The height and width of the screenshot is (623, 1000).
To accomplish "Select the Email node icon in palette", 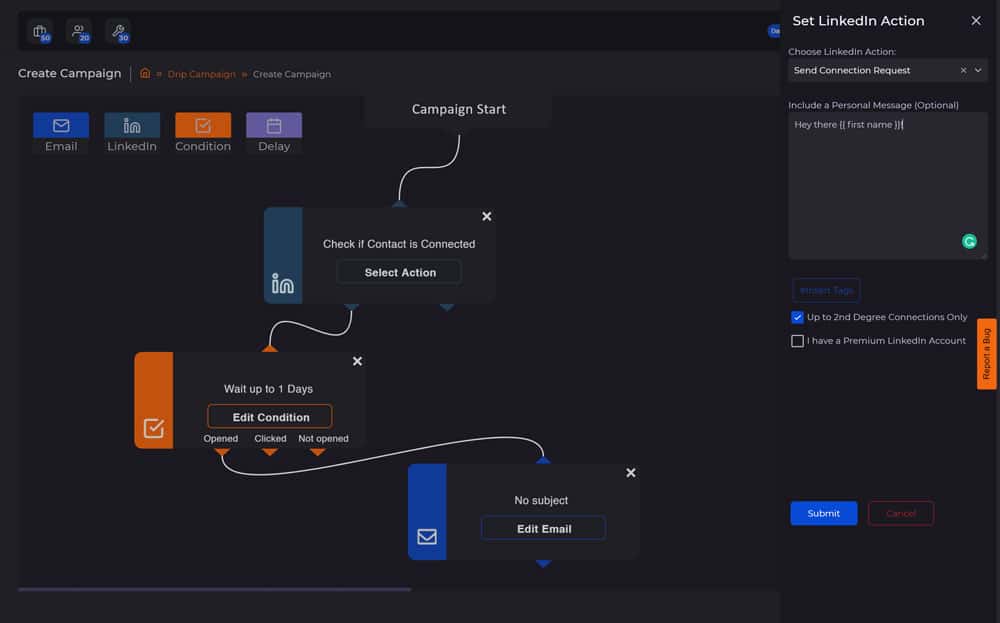I will click(x=61, y=125).
